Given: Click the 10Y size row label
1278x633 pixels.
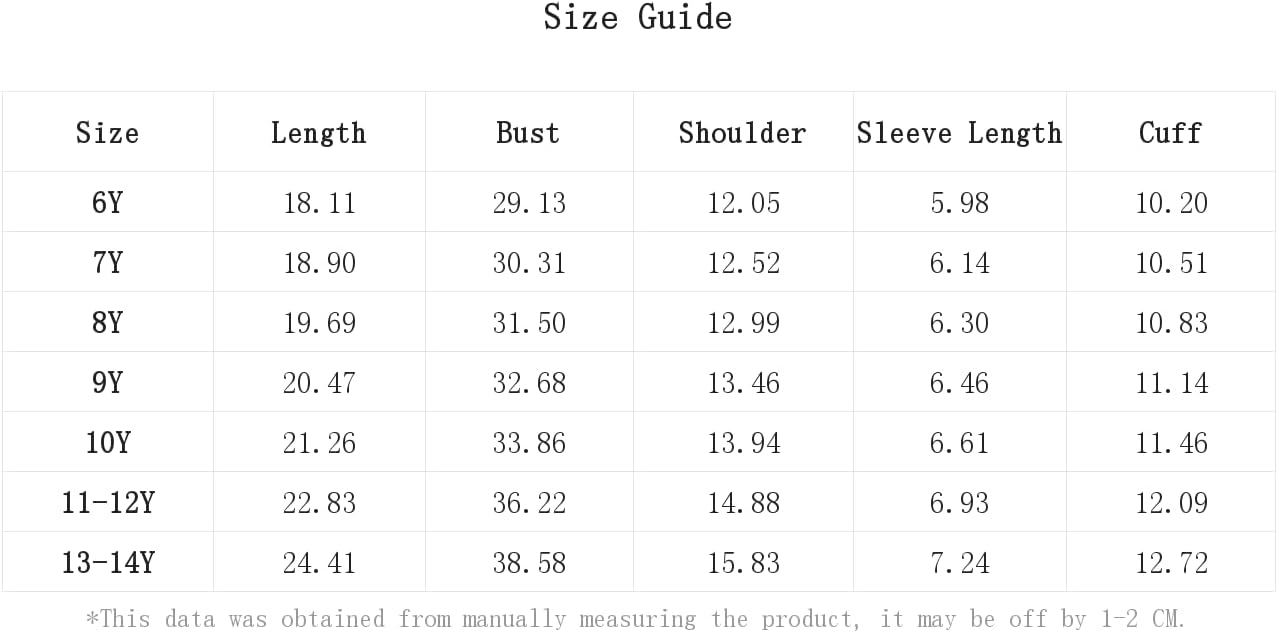Looking at the screenshot, I should [x=107, y=443].
